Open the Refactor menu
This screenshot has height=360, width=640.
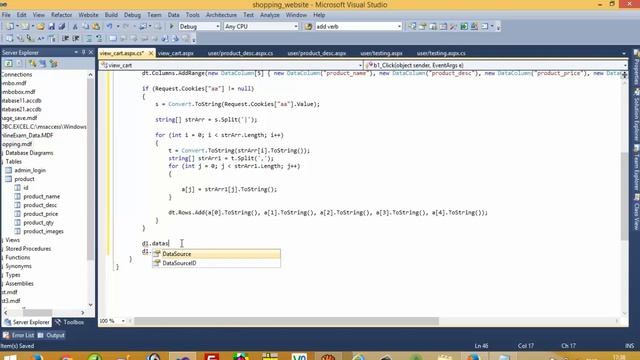(61, 15)
